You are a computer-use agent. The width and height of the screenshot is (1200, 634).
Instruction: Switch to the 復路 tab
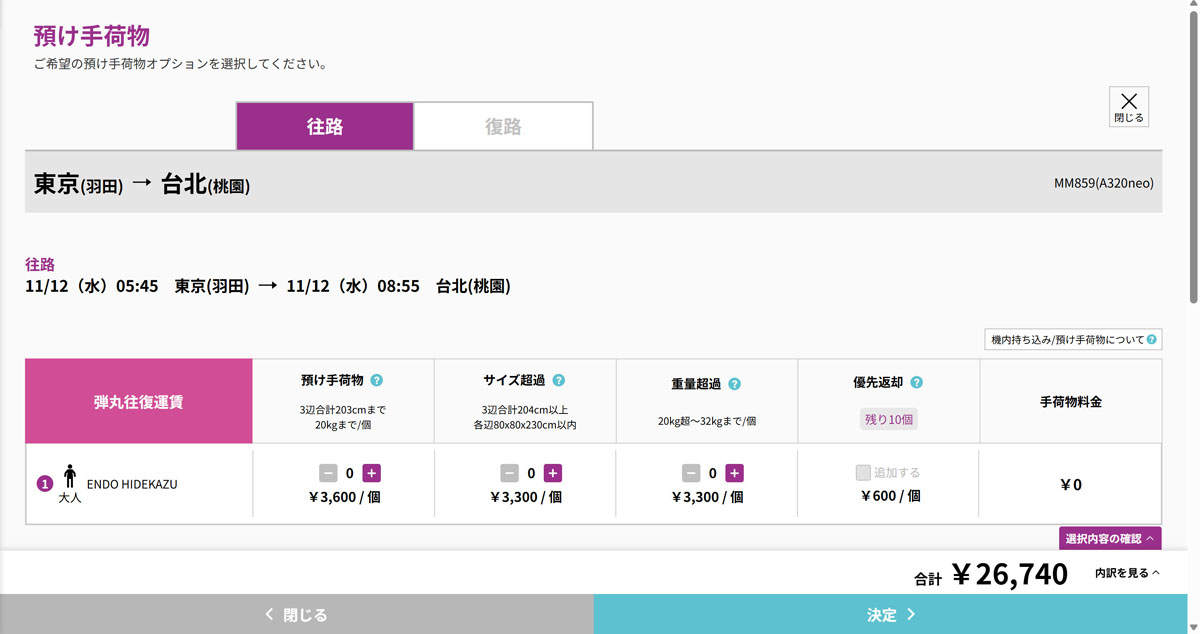tap(503, 127)
